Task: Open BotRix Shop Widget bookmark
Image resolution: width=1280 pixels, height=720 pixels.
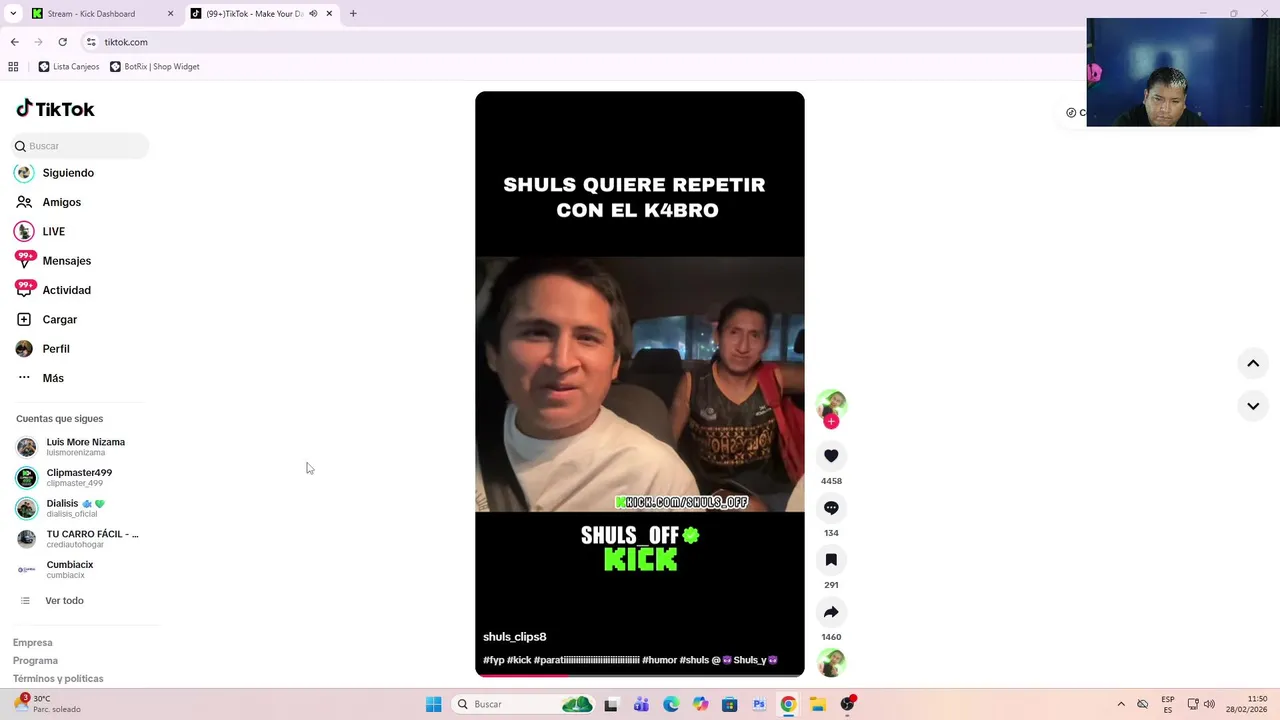Action: click(x=154, y=67)
